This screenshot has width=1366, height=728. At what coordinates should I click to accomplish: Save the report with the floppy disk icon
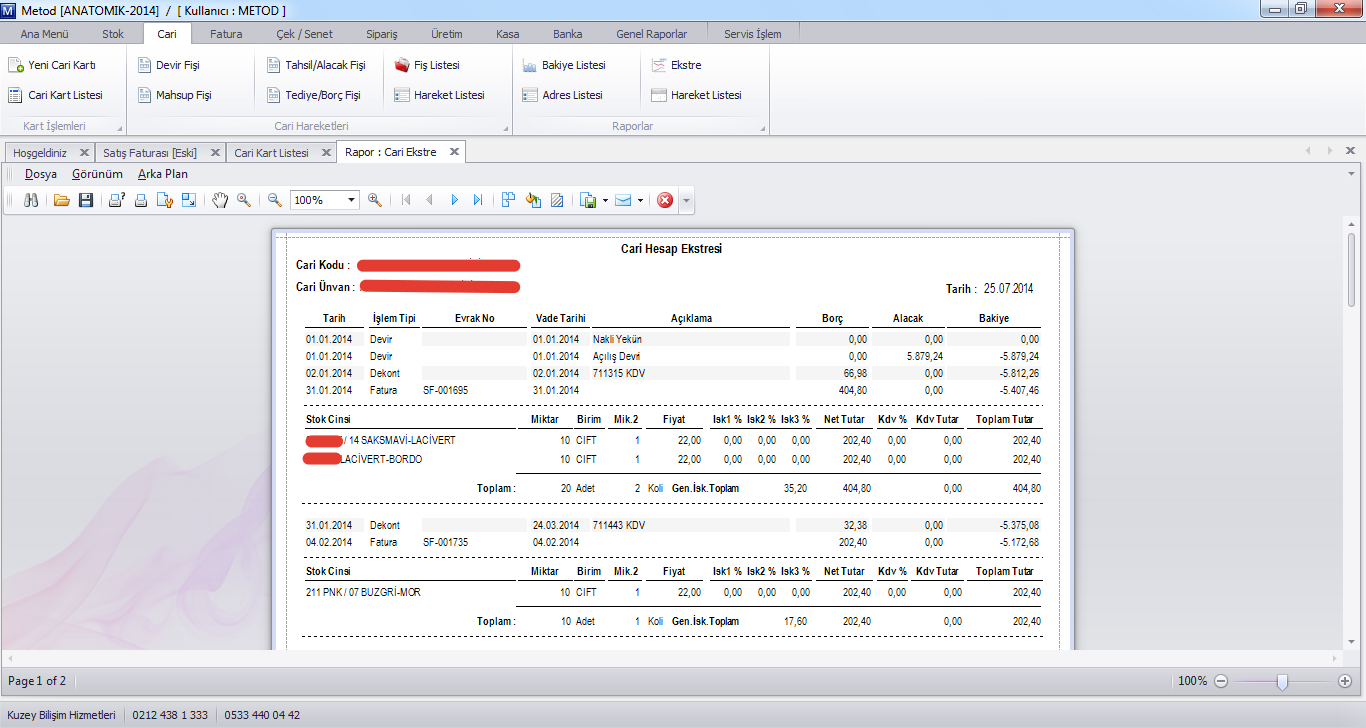[x=86, y=200]
